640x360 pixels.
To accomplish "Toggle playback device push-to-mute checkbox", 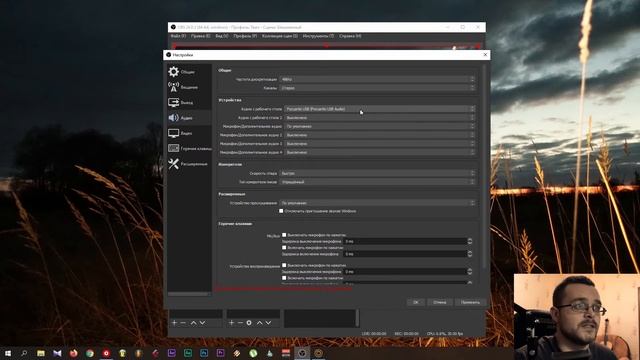I will pyautogui.click(x=284, y=265).
